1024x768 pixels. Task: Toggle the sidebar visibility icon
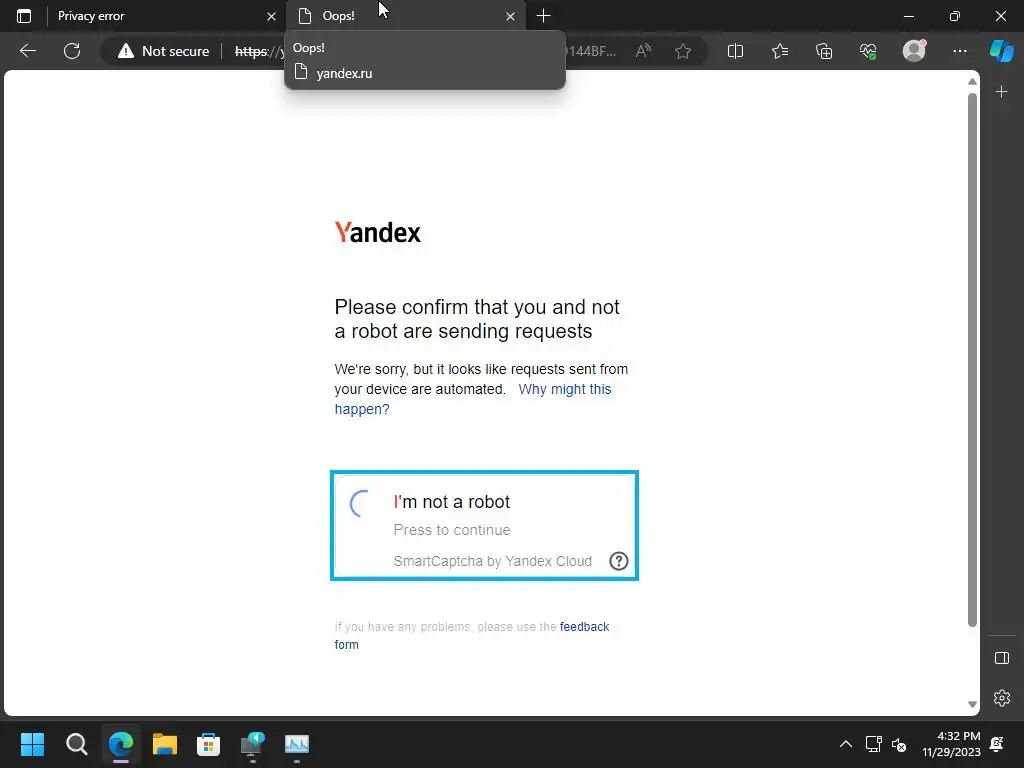(1002, 658)
